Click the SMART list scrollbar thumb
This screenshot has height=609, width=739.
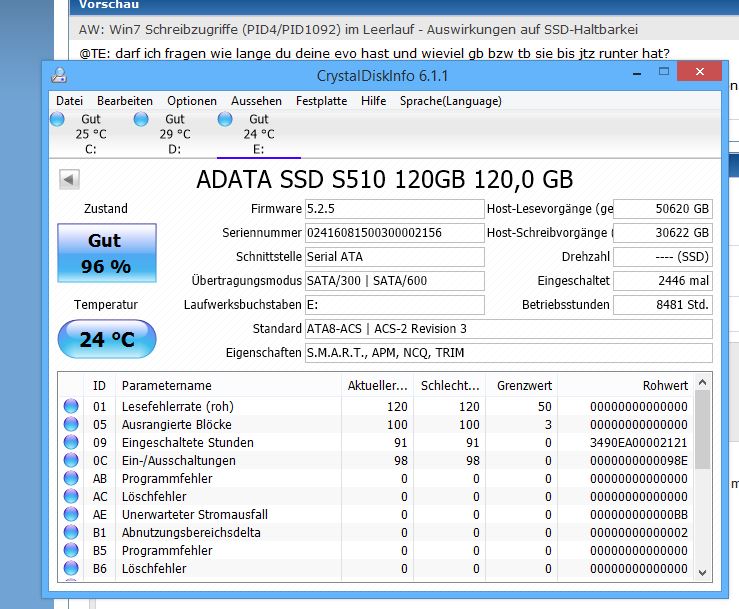point(702,430)
